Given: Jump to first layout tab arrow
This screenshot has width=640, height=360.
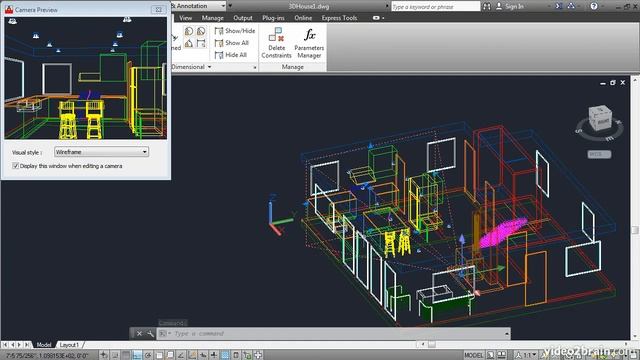Looking at the screenshot, I should pyautogui.click(x=5, y=345).
